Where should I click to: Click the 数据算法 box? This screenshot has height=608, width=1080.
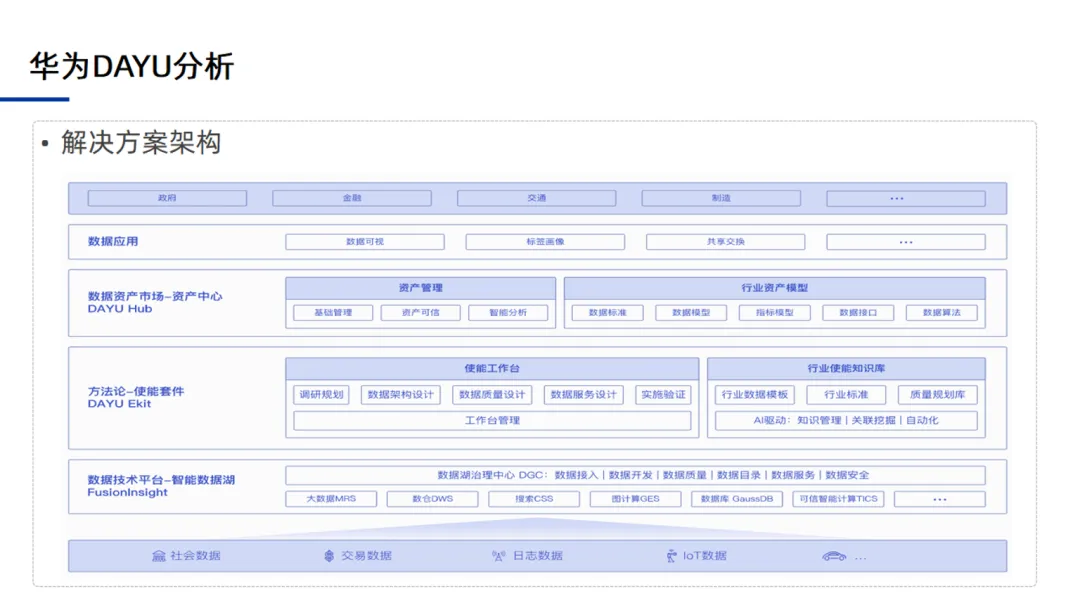(x=942, y=313)
